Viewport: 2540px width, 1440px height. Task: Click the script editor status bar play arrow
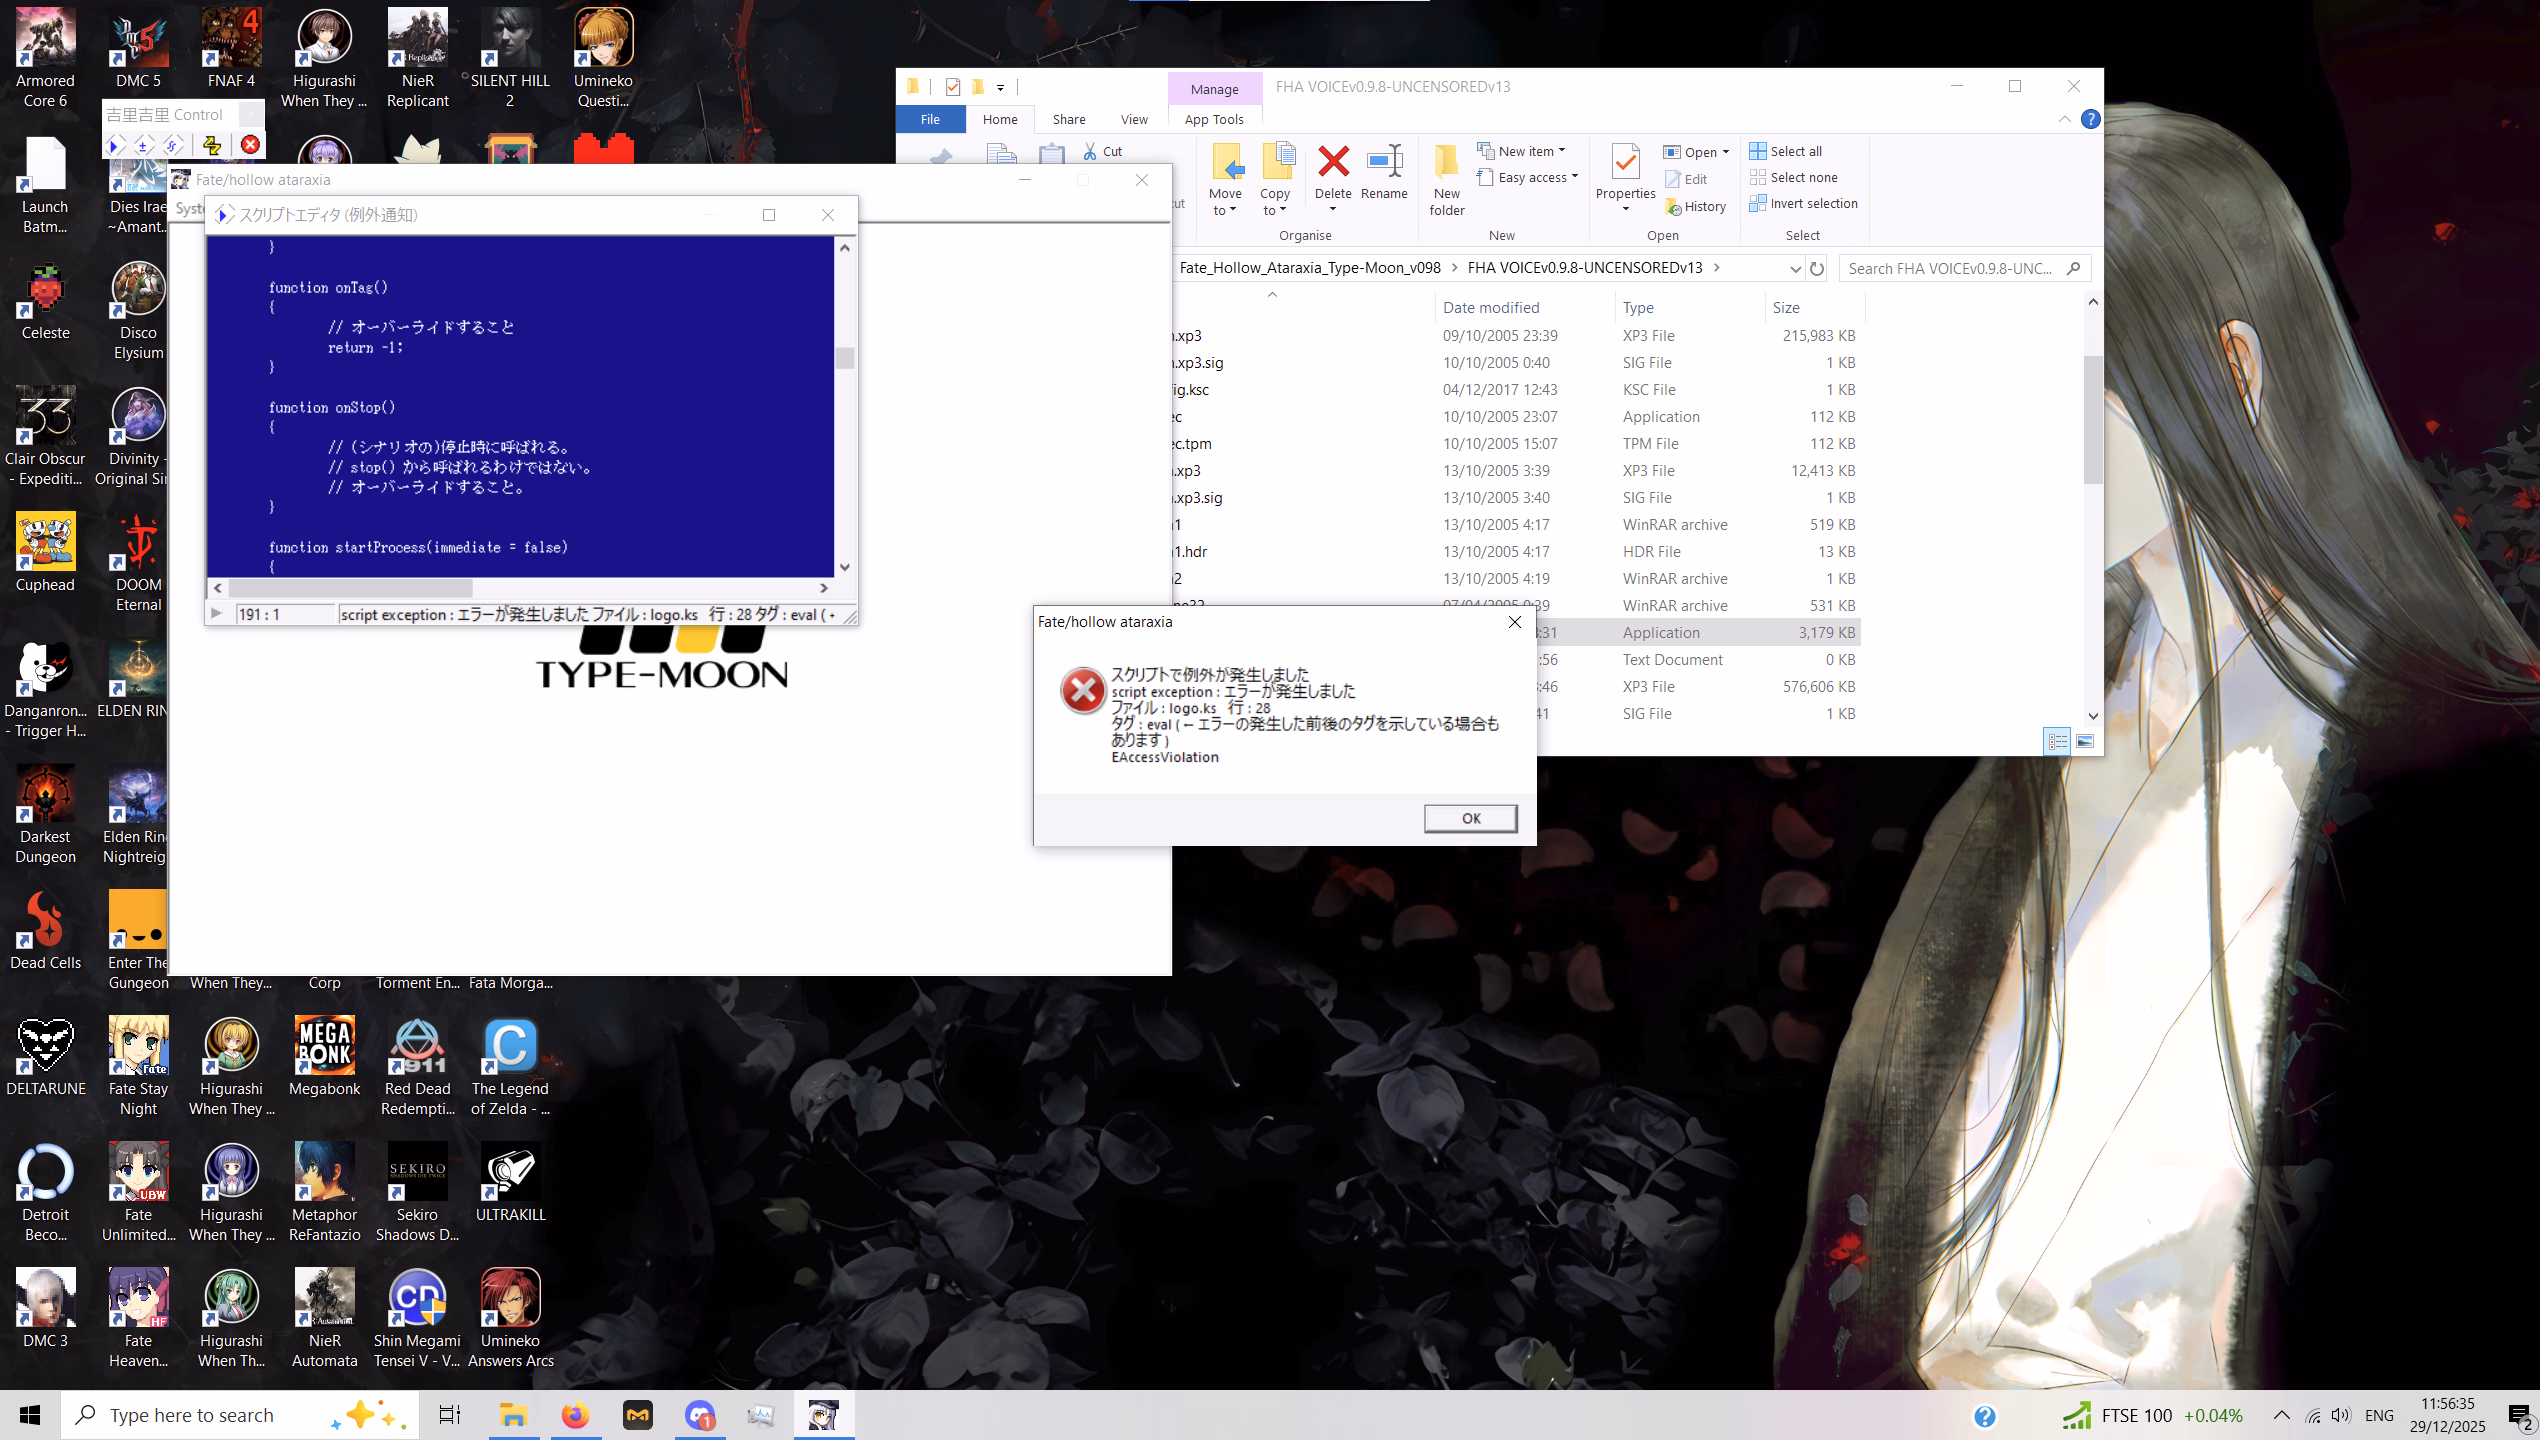[x=217, y=614]
